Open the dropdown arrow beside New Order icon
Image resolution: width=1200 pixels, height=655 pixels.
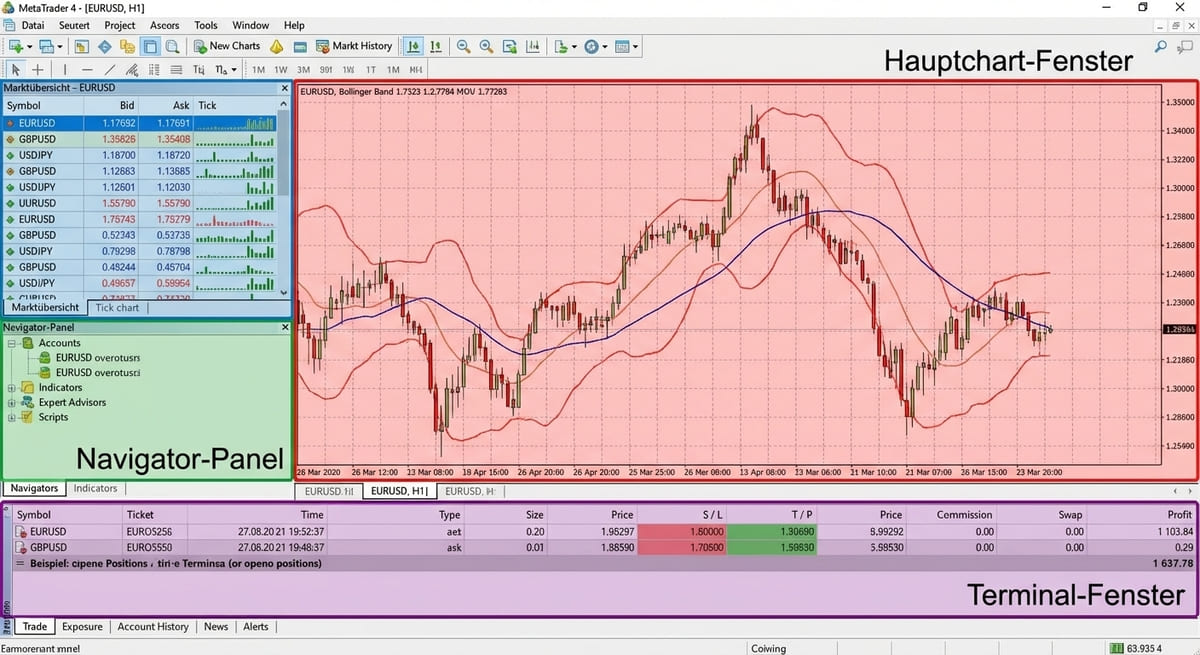30,47
